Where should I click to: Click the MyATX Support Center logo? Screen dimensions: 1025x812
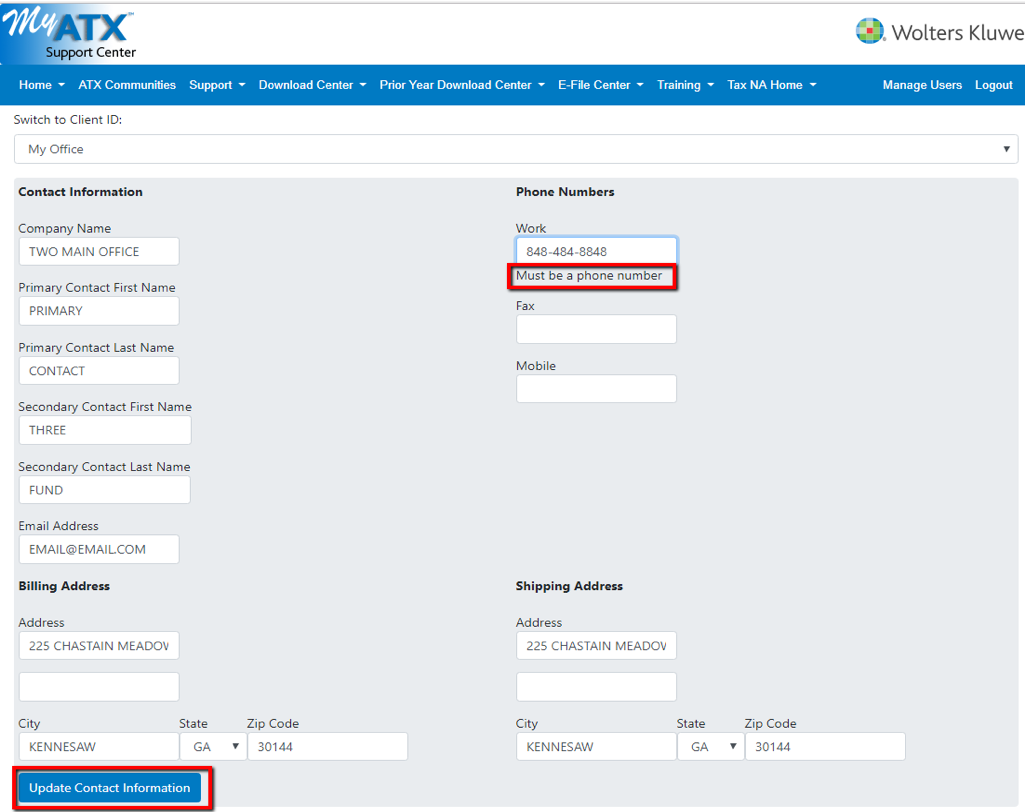(72, 33)
